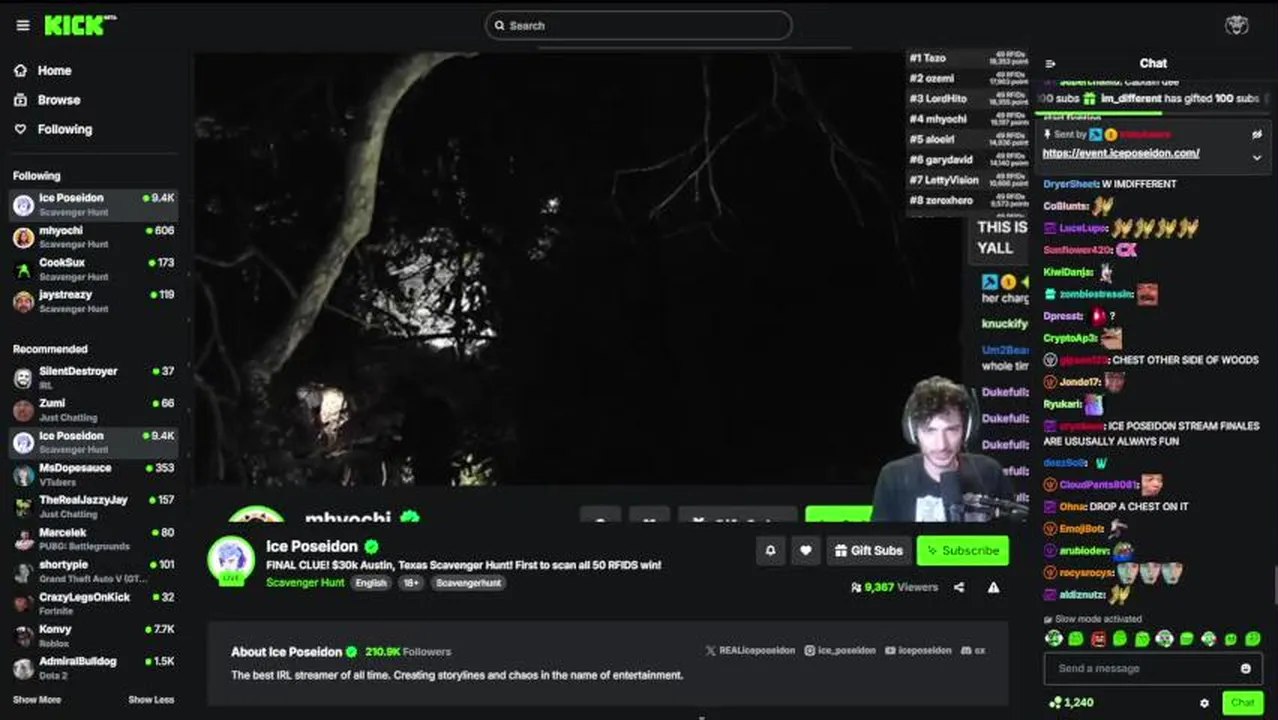This screenshot has height=720, width=1278.
Task: Click DryerSheet username in chat
Action: (x=1070, y=184)
